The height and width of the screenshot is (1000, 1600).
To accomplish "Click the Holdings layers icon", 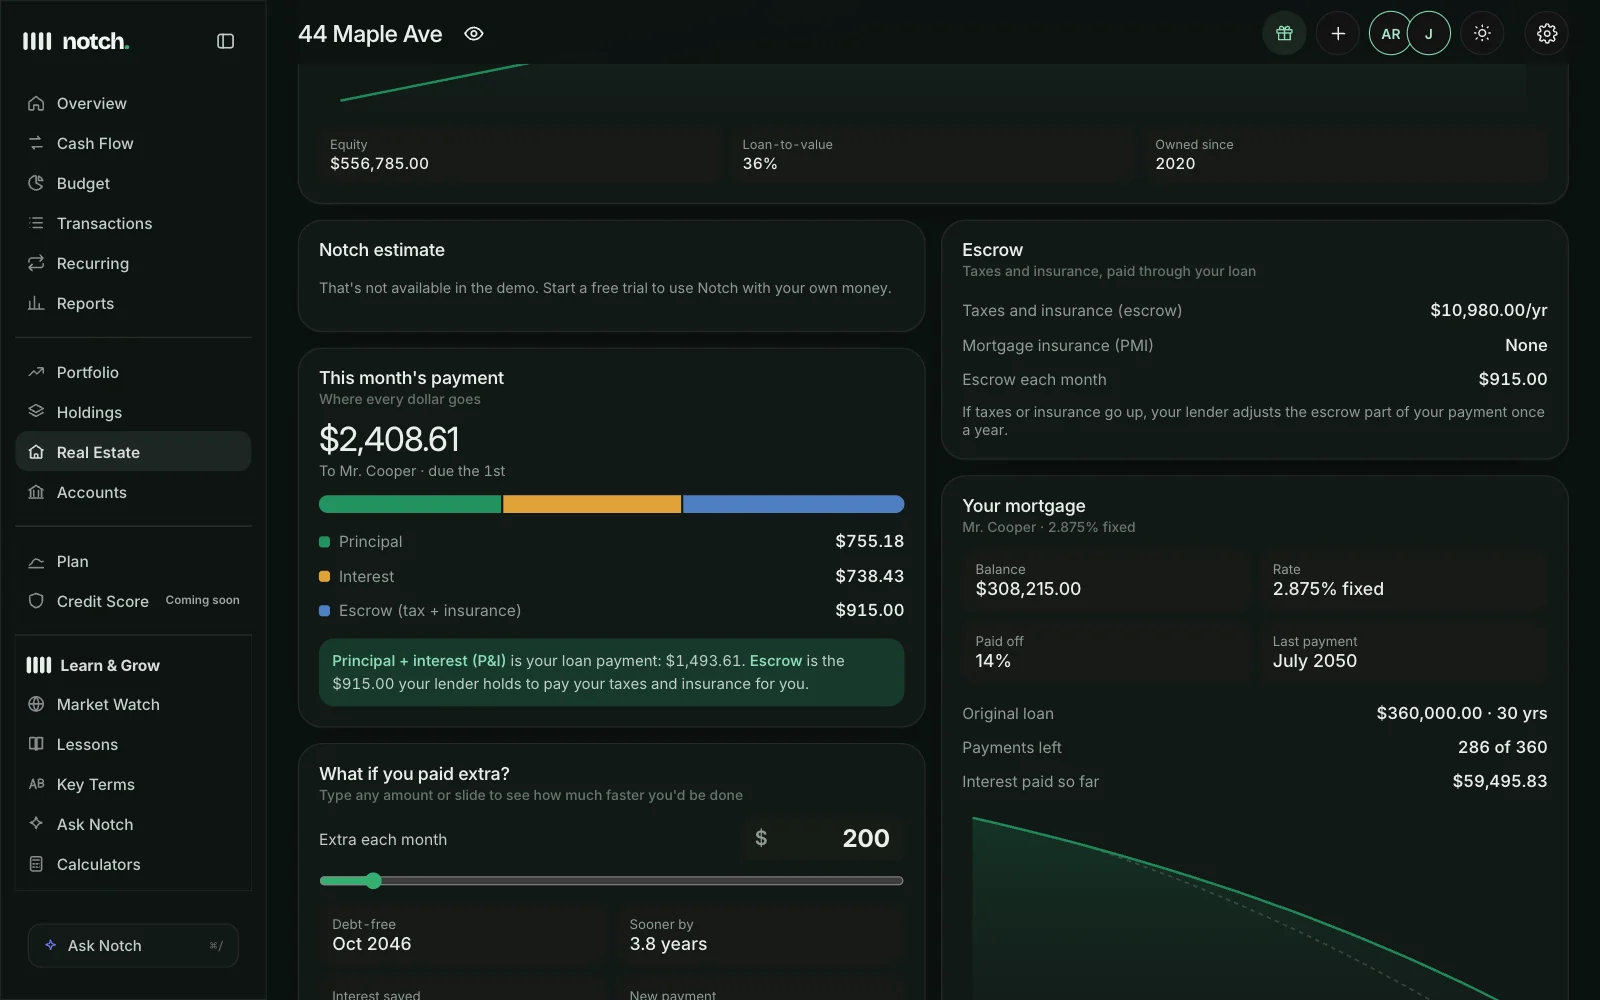I will tap(36, 412).
